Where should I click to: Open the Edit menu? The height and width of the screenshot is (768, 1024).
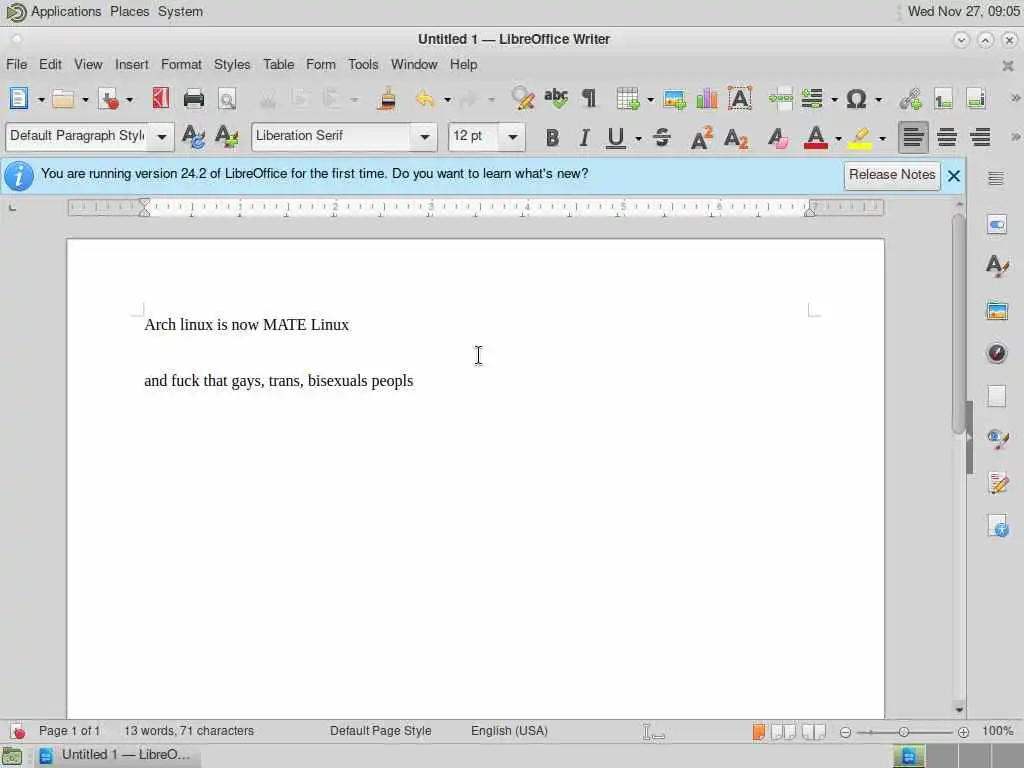pyautogui.click(x=50, y=65)
